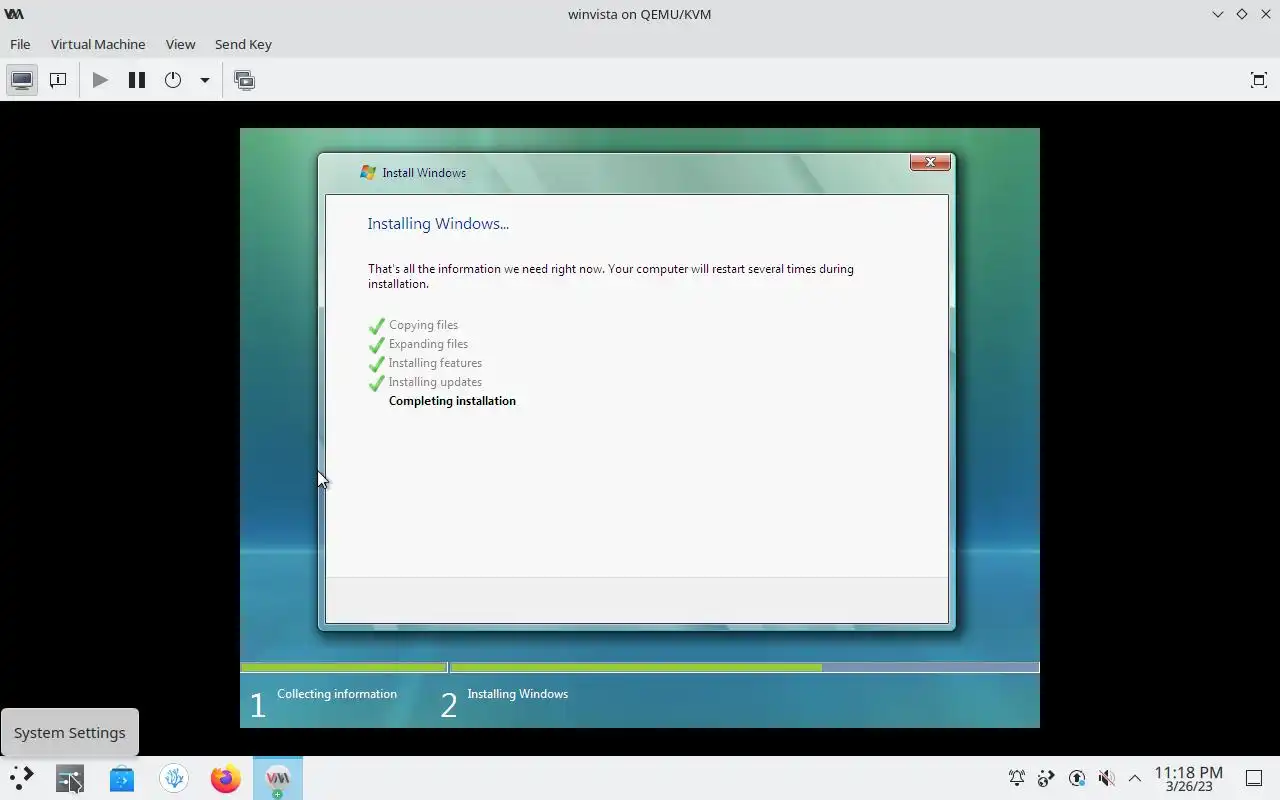Launch Firefox from the taskbar
Viewport: 1280px width, 800px height.
click(226, 778)
